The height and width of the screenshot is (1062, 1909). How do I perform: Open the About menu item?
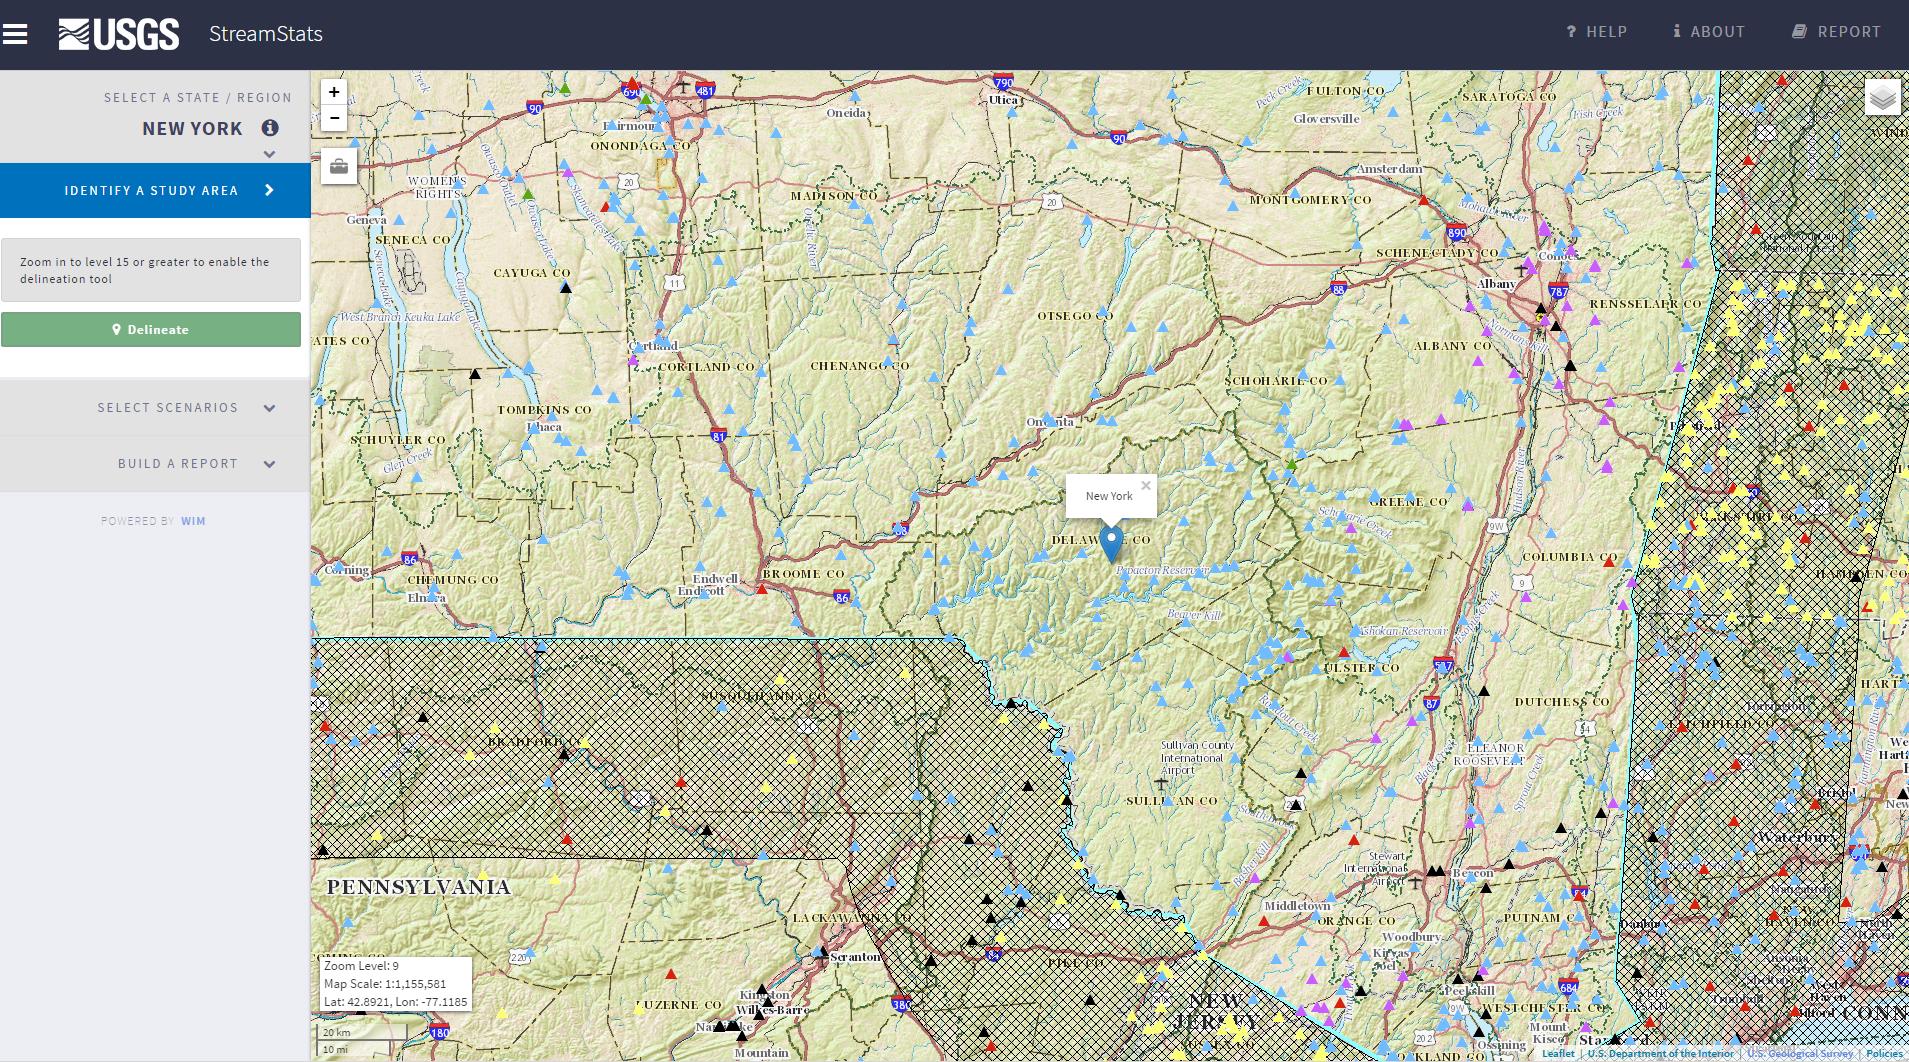coord(1709,32)
